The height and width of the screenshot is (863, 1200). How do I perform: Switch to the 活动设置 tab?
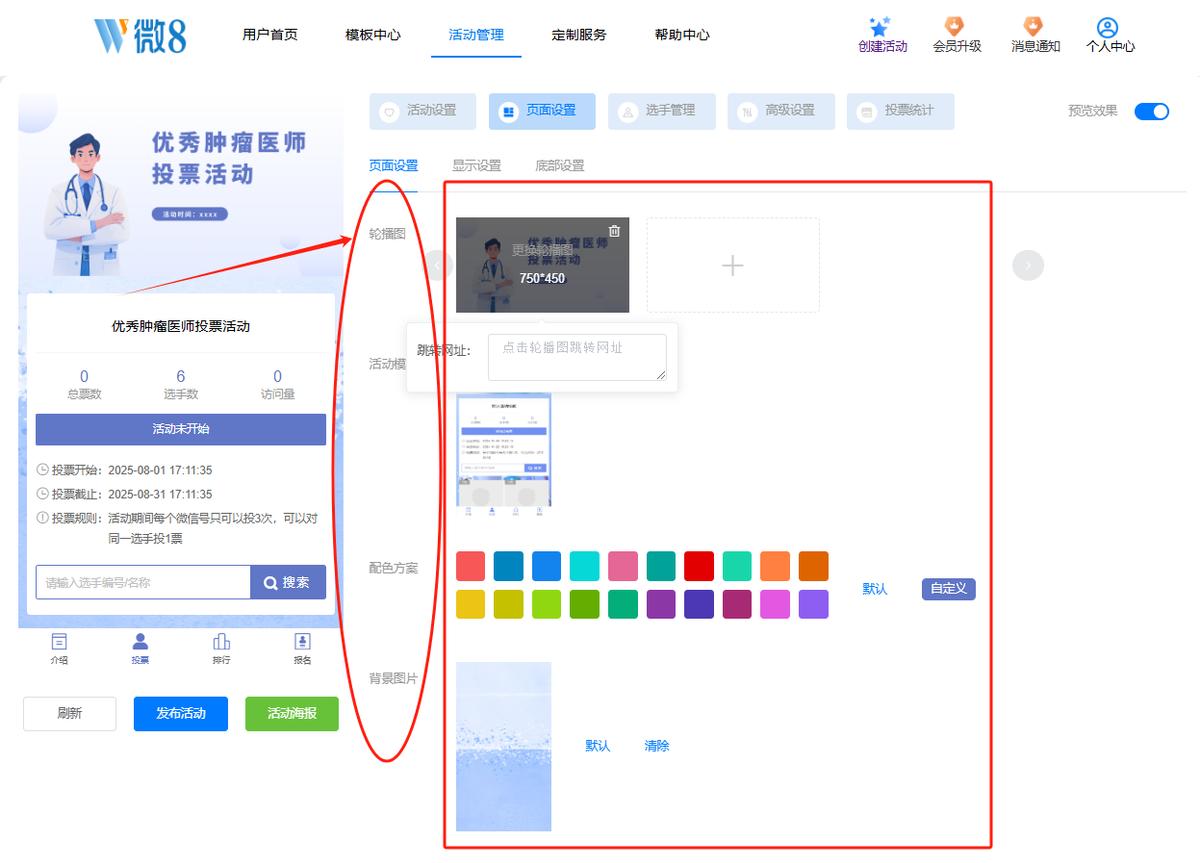tap(422, 111)
